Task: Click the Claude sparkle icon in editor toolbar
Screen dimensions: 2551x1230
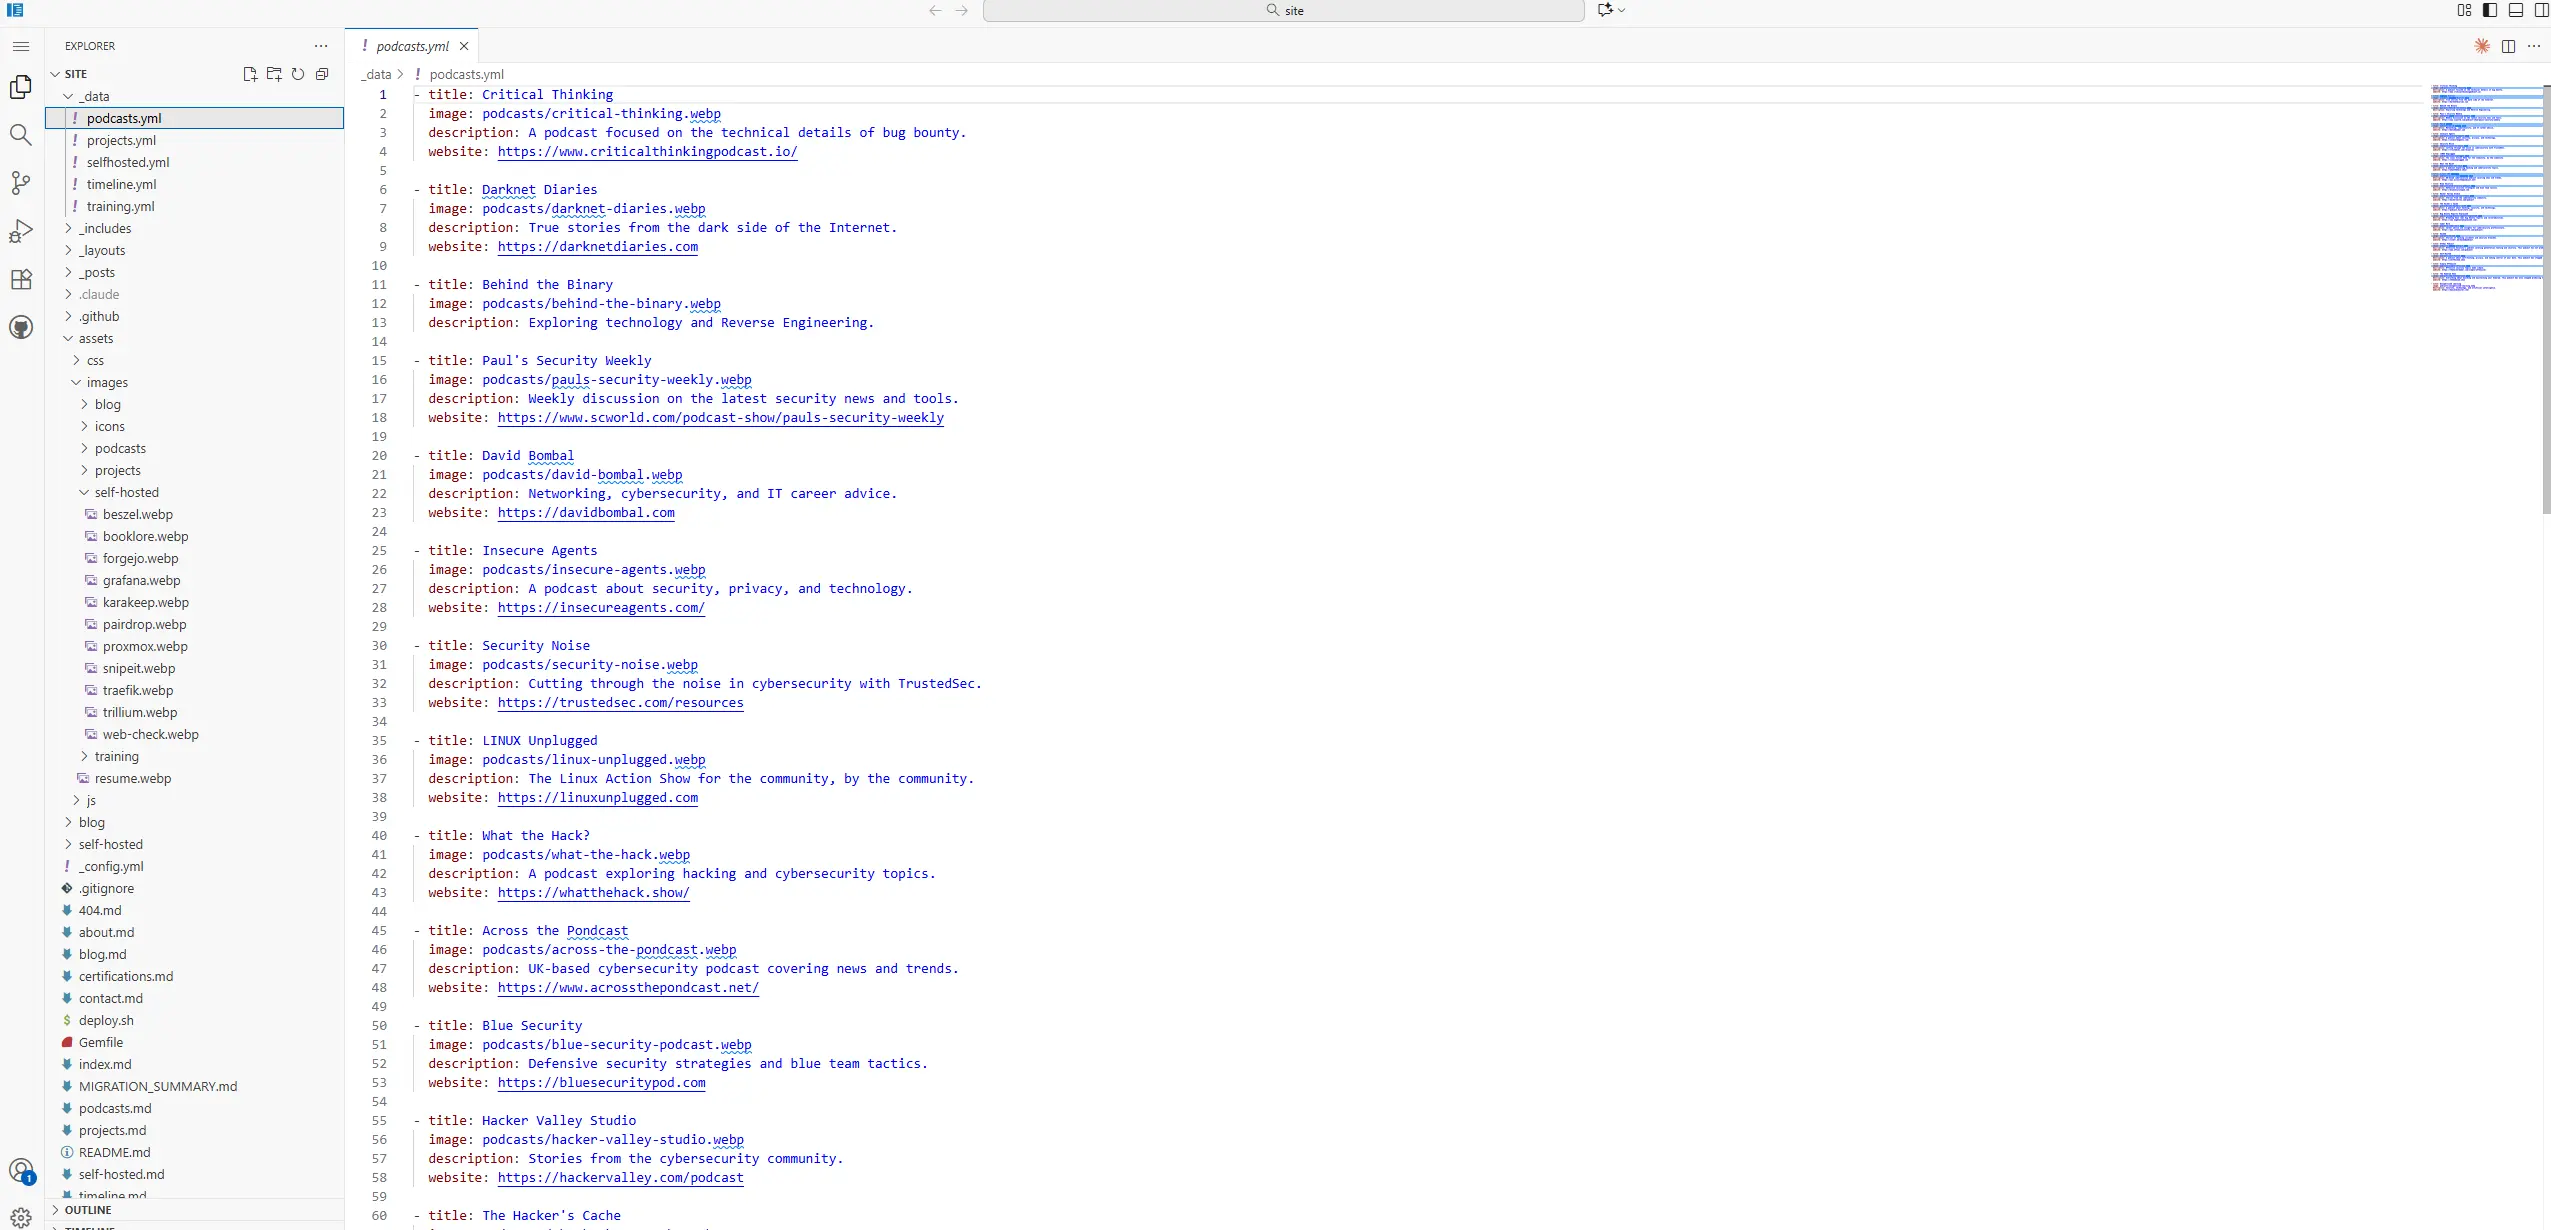Action: (x=2482, y=46)
